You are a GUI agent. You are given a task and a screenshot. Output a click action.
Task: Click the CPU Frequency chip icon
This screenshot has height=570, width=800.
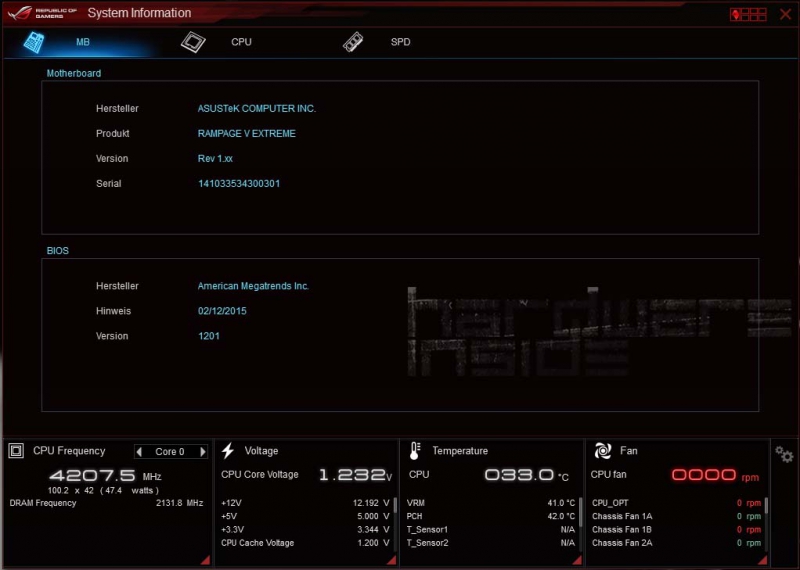tap(16, 451)
